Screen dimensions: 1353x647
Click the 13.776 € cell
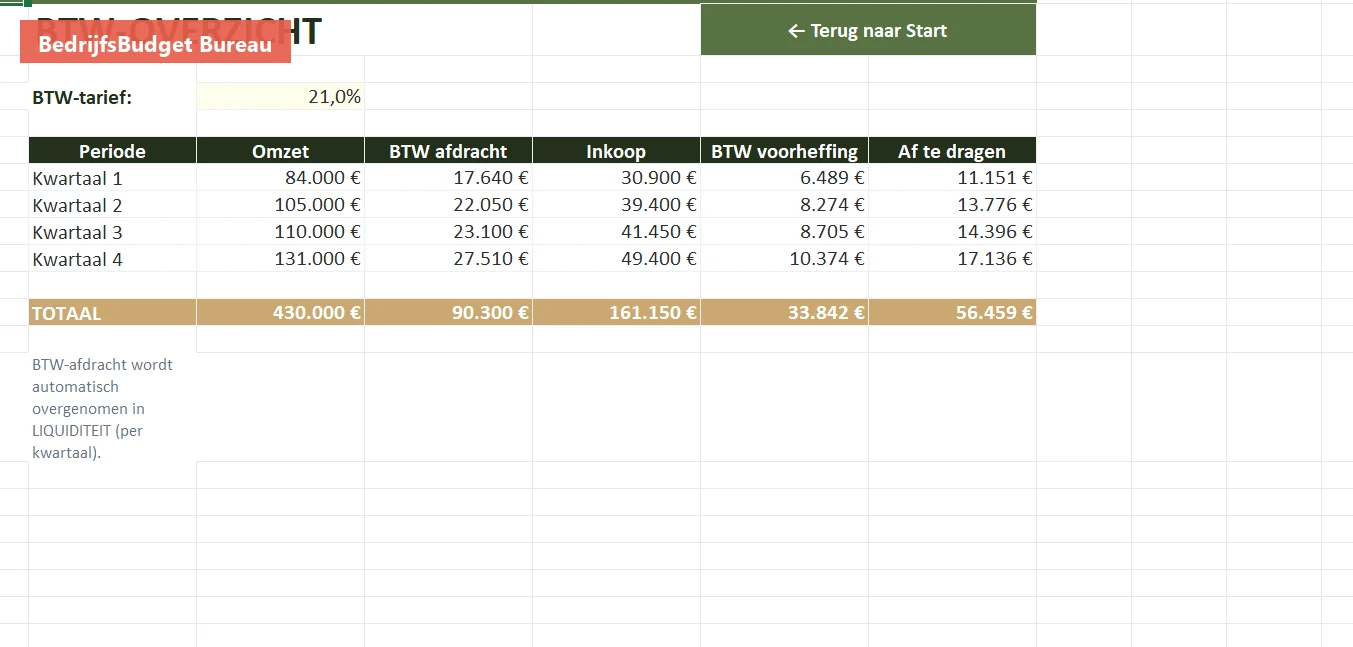coord(952,205)
